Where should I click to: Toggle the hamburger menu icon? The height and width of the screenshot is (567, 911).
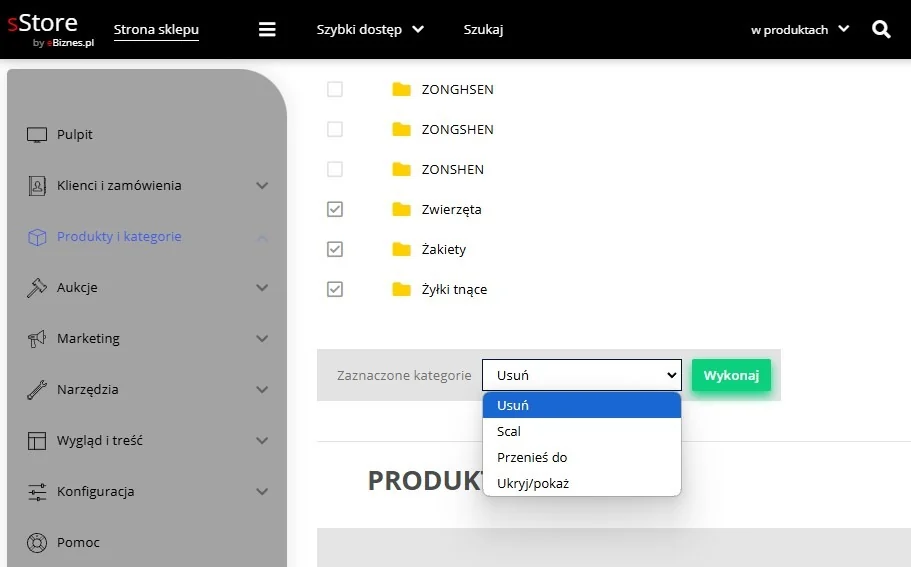point(267,29)
